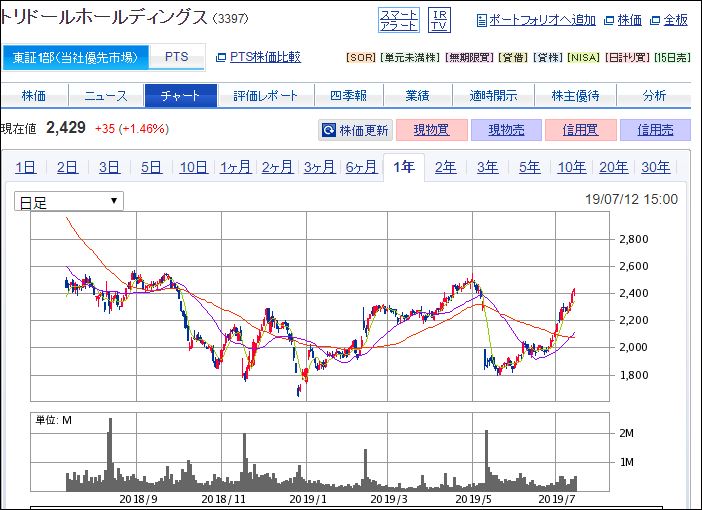Image resolution: width=702 pixels, height=510 pixels.
Task: Open the 日足 candle interval dropdown
Action: (x=69, y=201)
